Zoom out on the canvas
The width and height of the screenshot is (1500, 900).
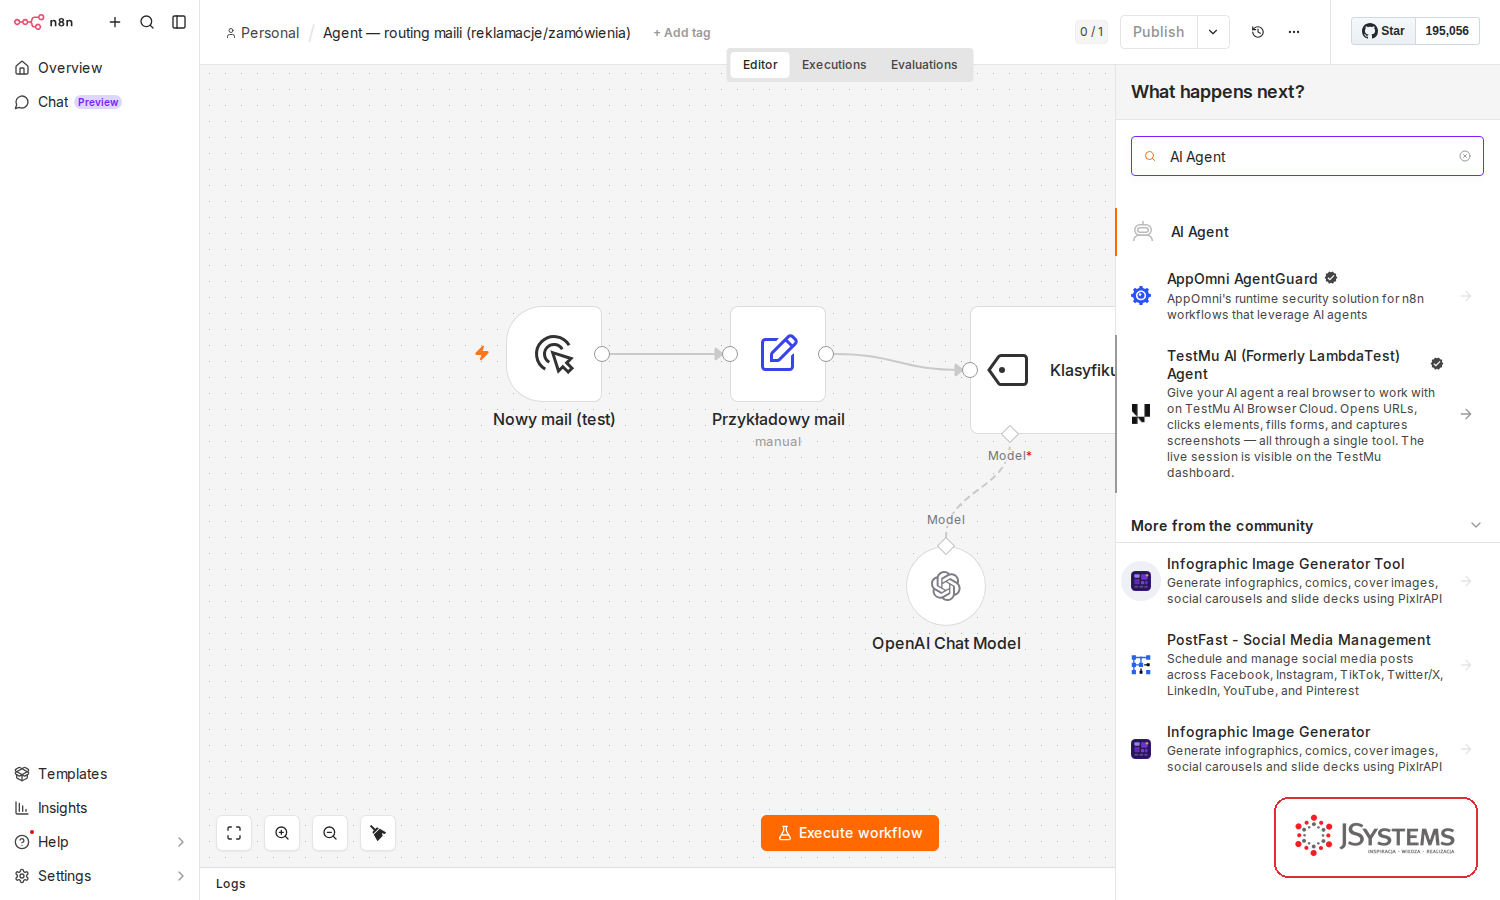pos(330,833)
